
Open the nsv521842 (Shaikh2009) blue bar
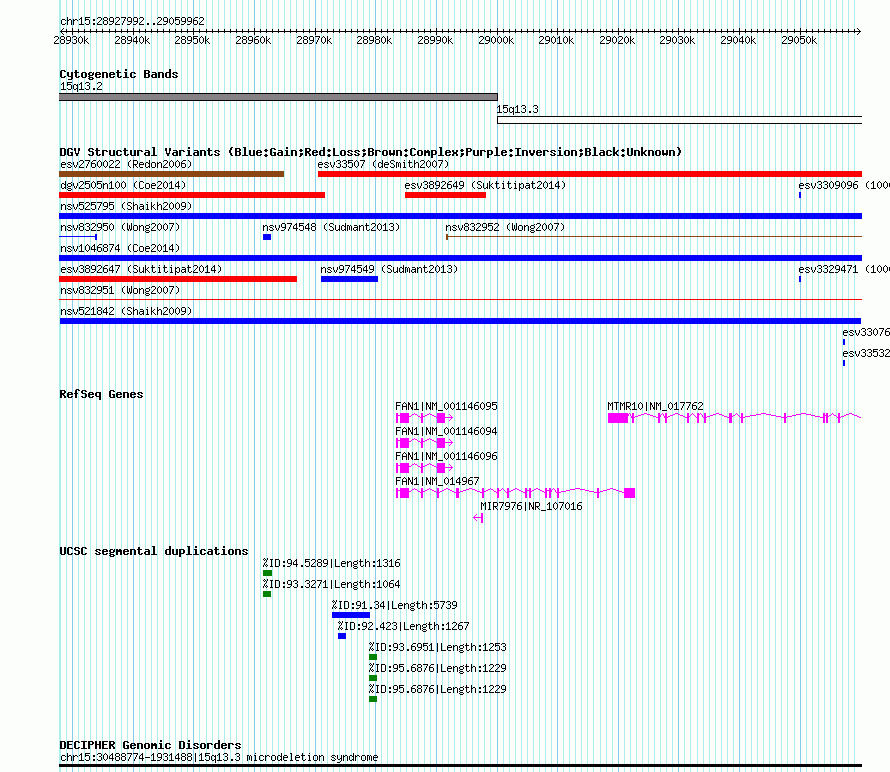click(460, 321)
